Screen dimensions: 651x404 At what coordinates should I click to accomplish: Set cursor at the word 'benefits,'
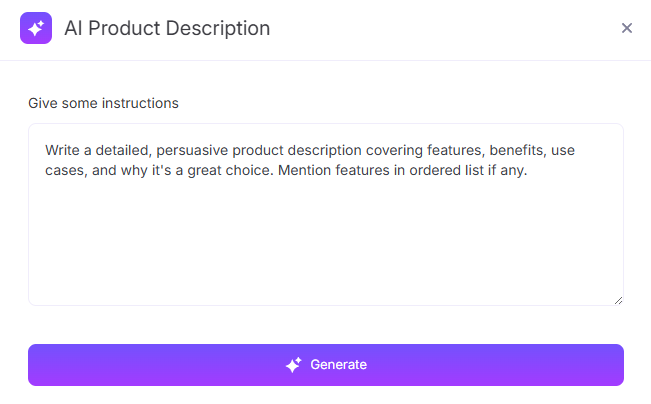pos(518,150)
